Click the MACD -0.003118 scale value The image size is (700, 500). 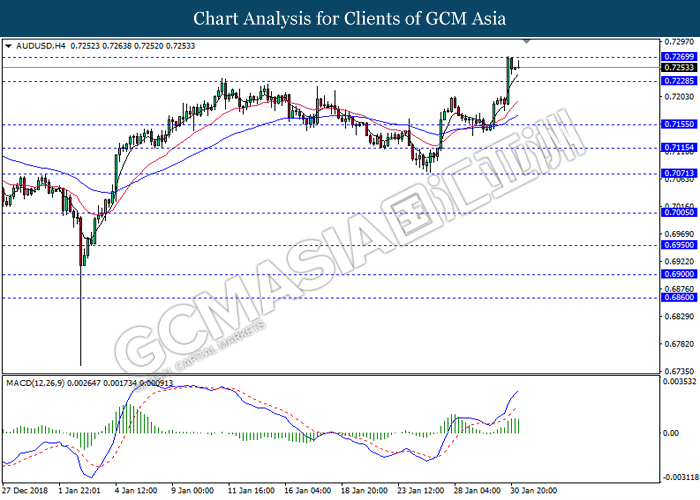[x=681, y=477]
